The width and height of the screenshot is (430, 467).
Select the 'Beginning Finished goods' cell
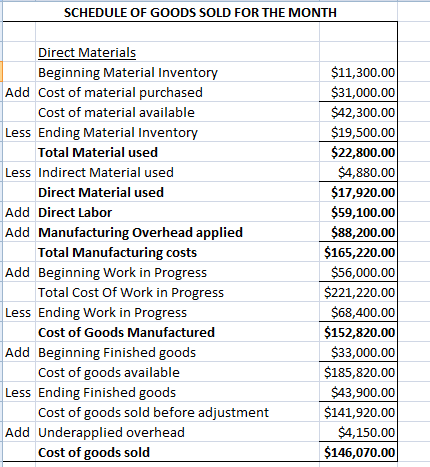click(177, 352)
